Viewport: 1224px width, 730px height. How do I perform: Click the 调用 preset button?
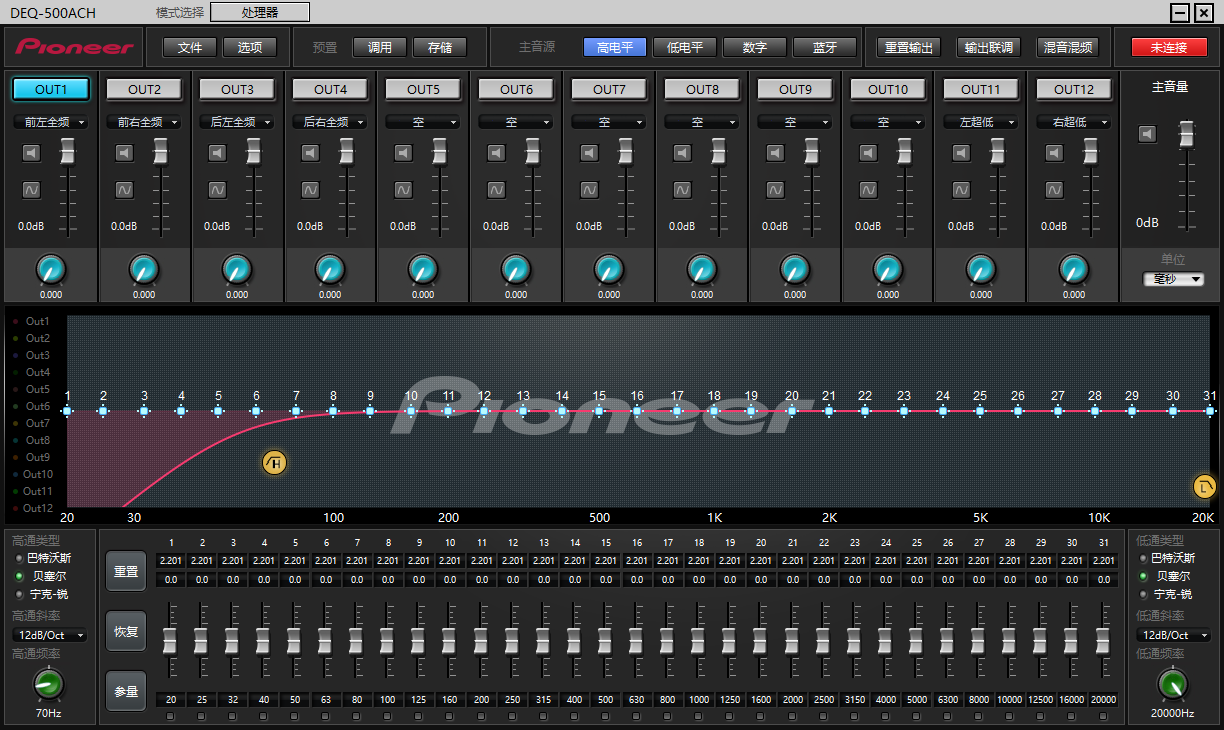pos(380,47)
